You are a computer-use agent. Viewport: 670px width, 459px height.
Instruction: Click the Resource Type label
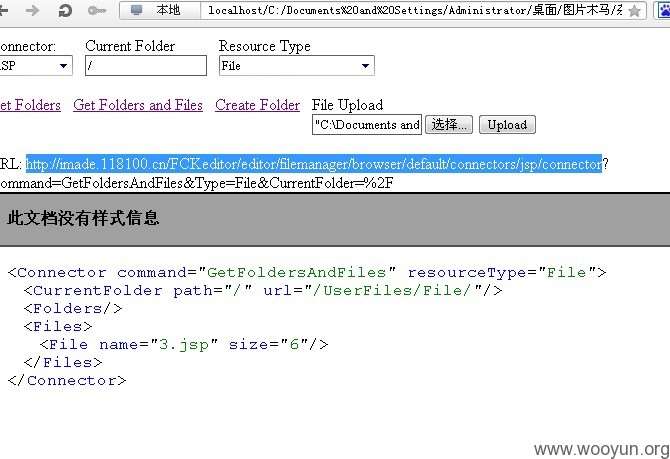coord(264,46)
